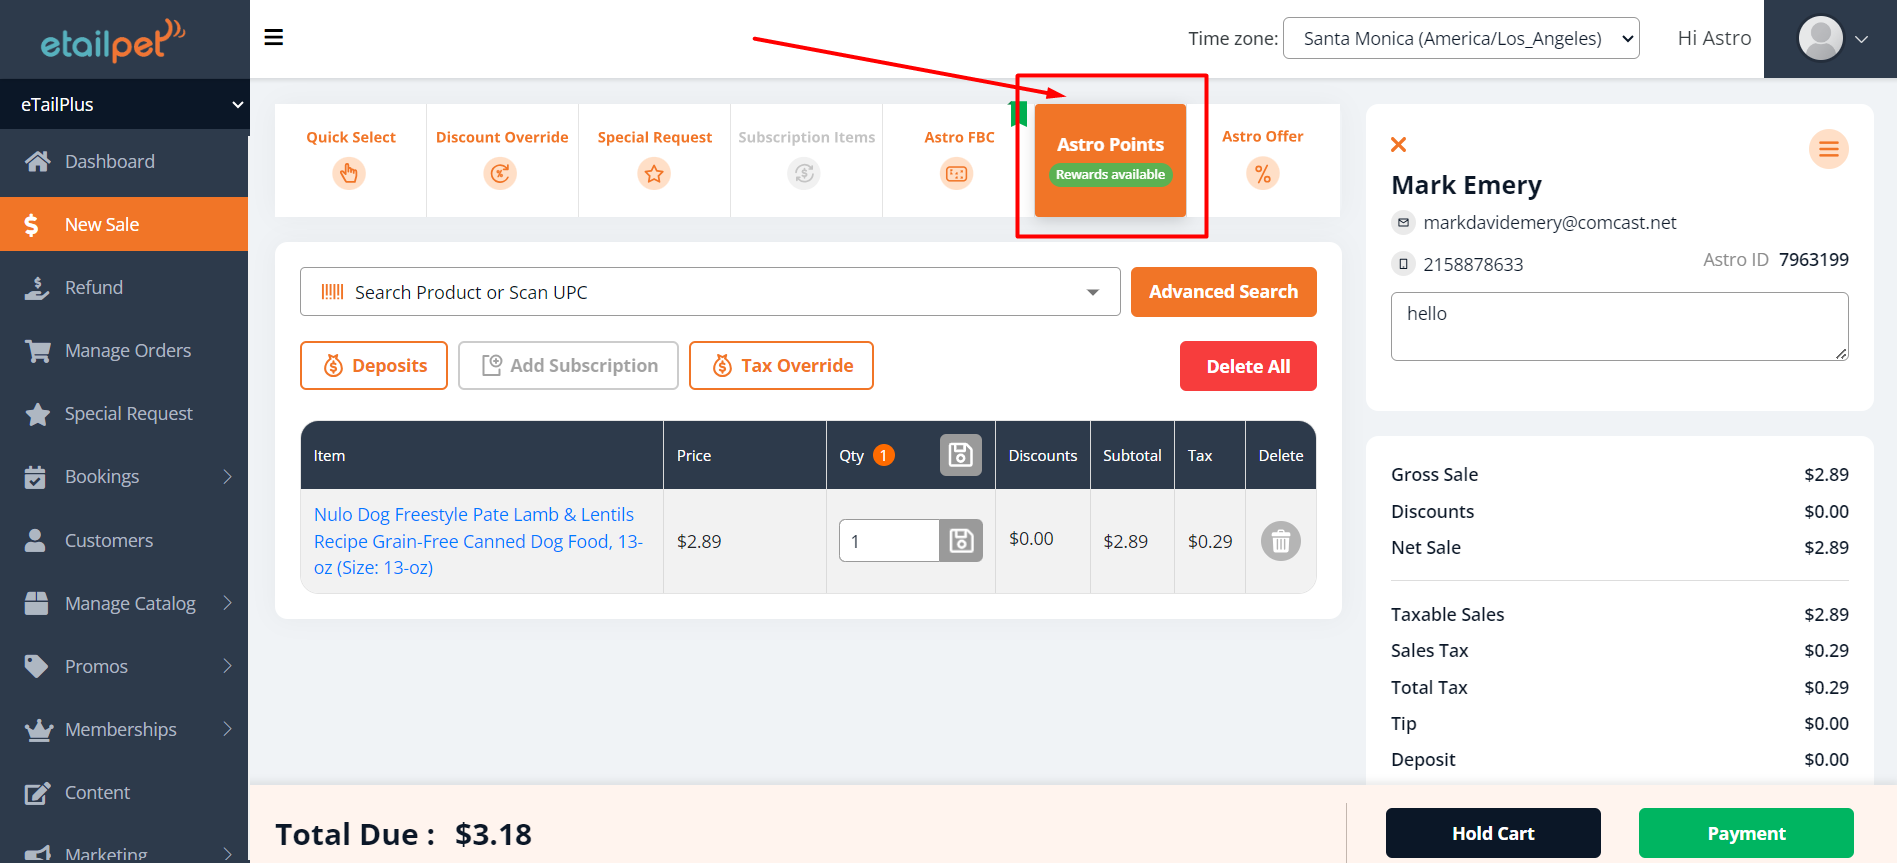This screenshot has height=863, width=1897.
Task: Open Discount Override option
Action: [501, 173]
